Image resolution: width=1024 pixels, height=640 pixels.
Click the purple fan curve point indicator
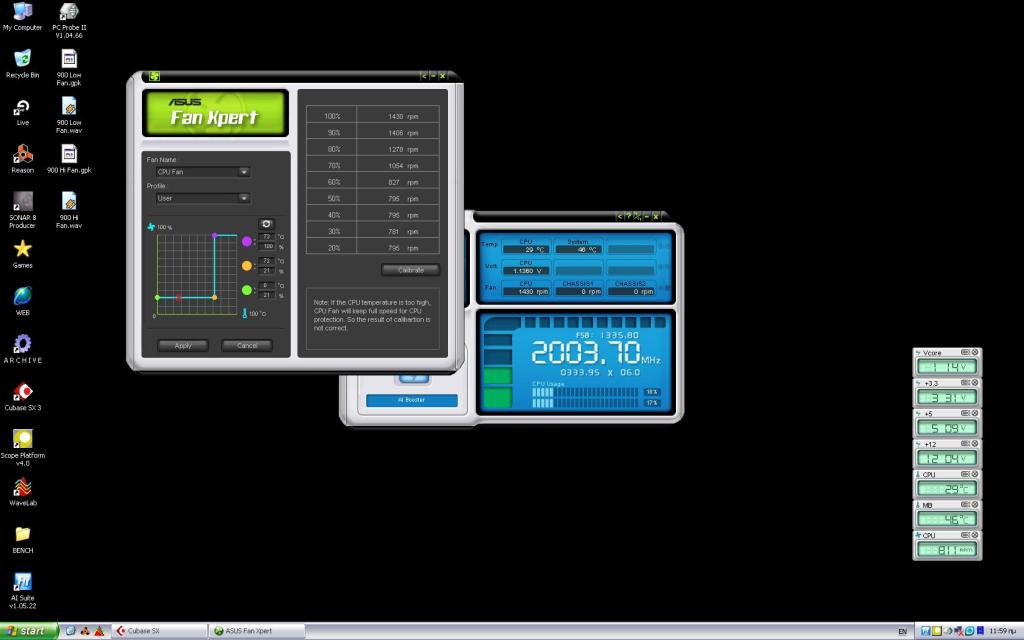click(247, 242)
